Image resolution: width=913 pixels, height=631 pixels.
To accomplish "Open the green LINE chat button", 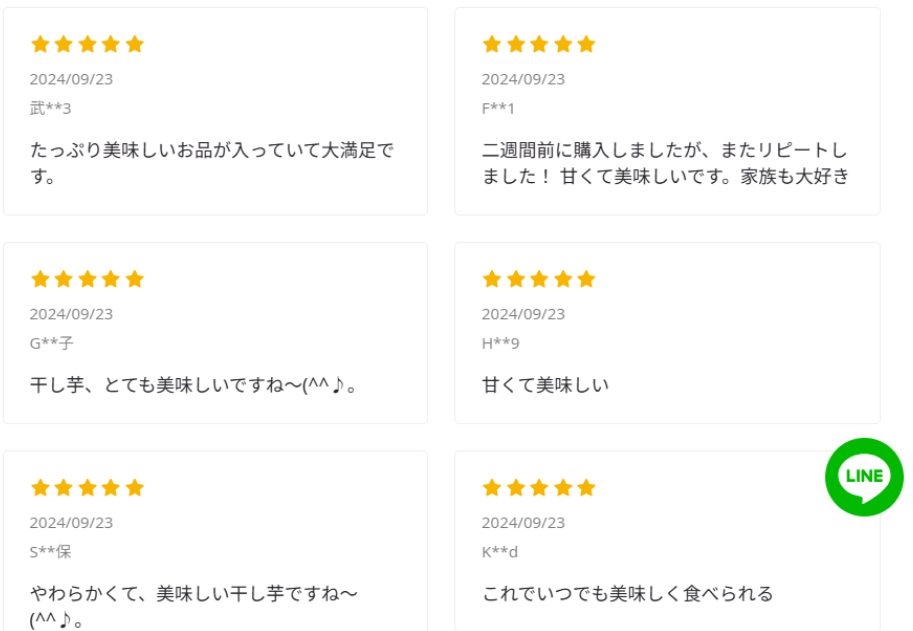I will click(864, 477).
